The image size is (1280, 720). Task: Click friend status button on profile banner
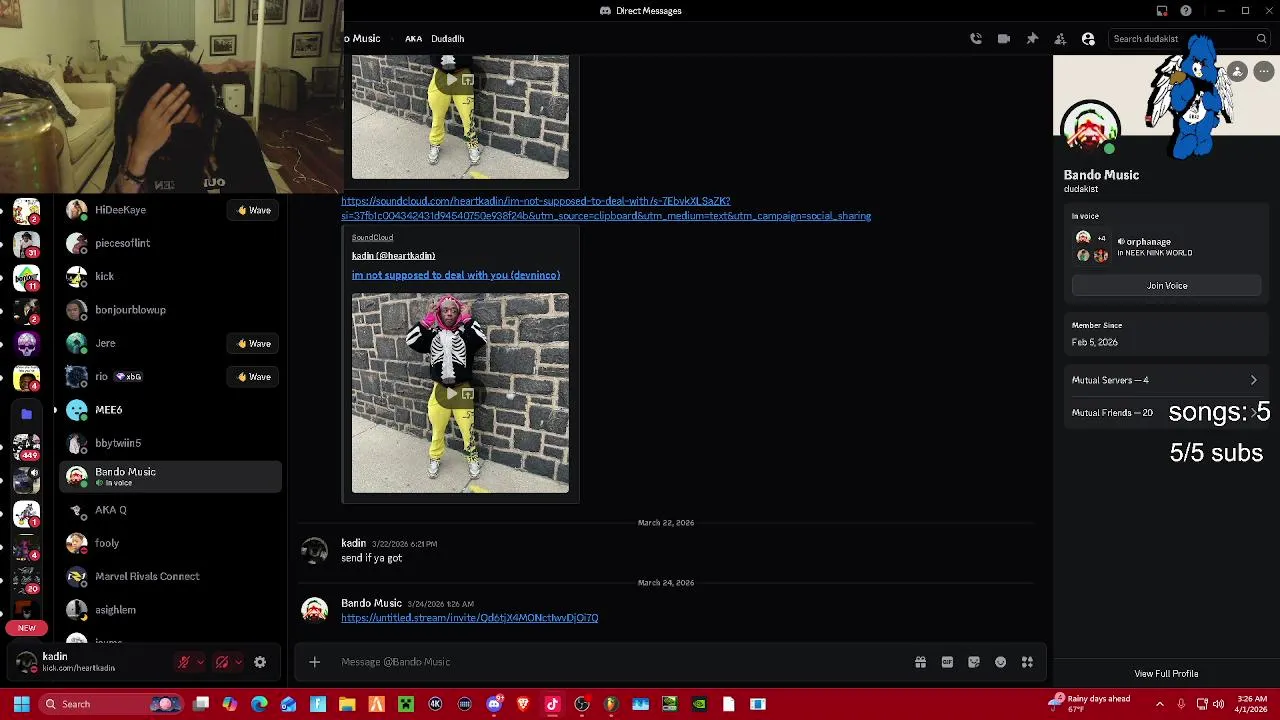point(1238,72)
